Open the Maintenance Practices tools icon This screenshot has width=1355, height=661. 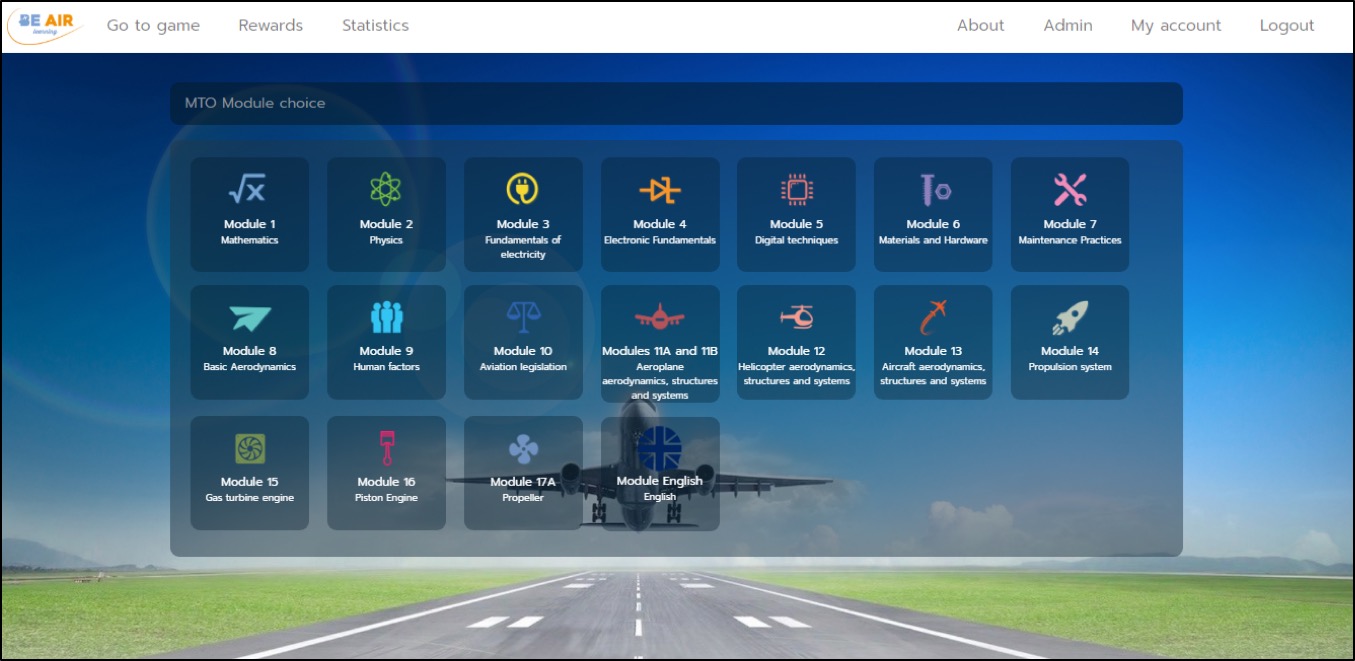1069,189
